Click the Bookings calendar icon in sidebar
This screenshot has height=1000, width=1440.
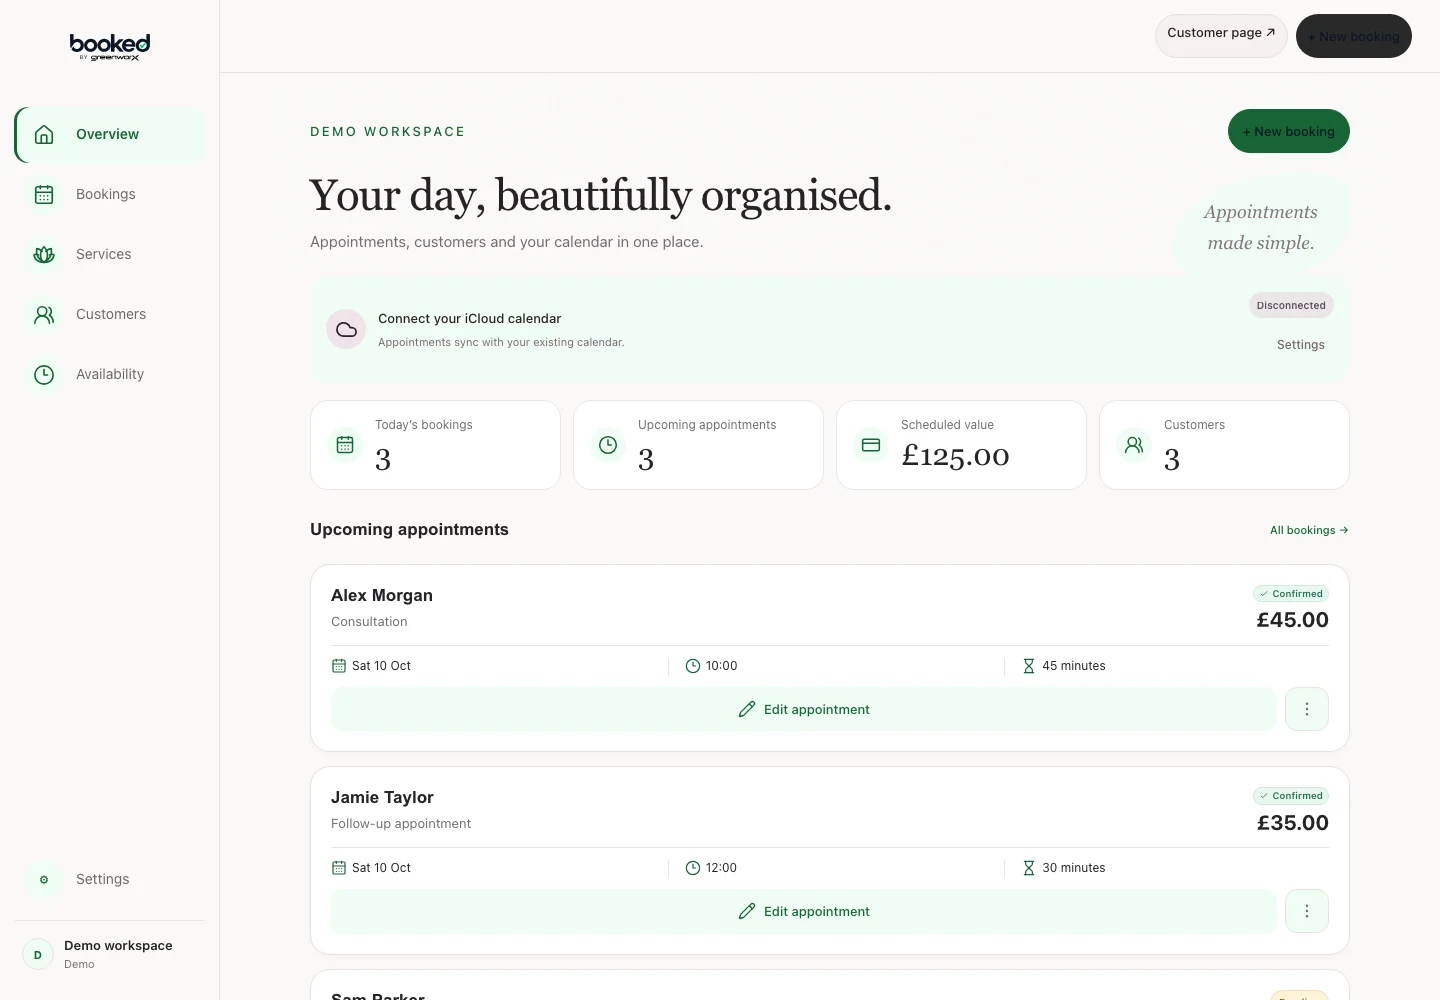point(44,194)
